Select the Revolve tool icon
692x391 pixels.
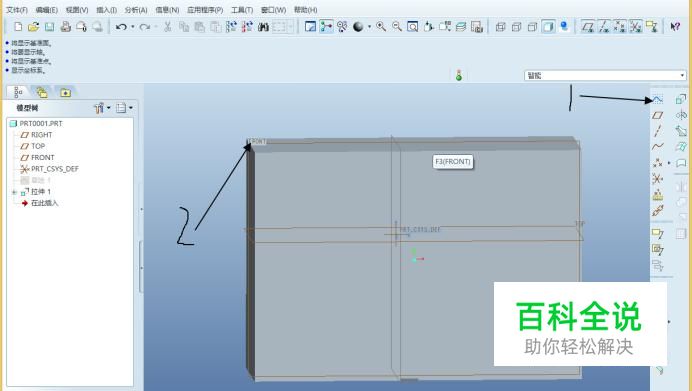681,115
